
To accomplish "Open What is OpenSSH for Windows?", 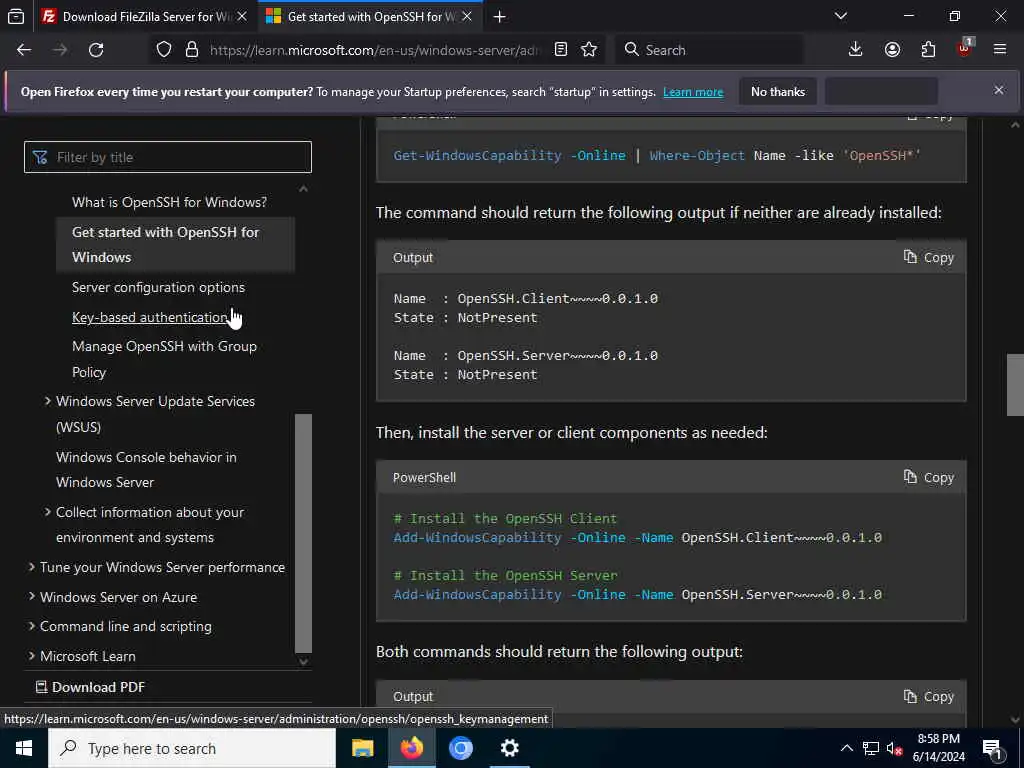I will 169,202.
